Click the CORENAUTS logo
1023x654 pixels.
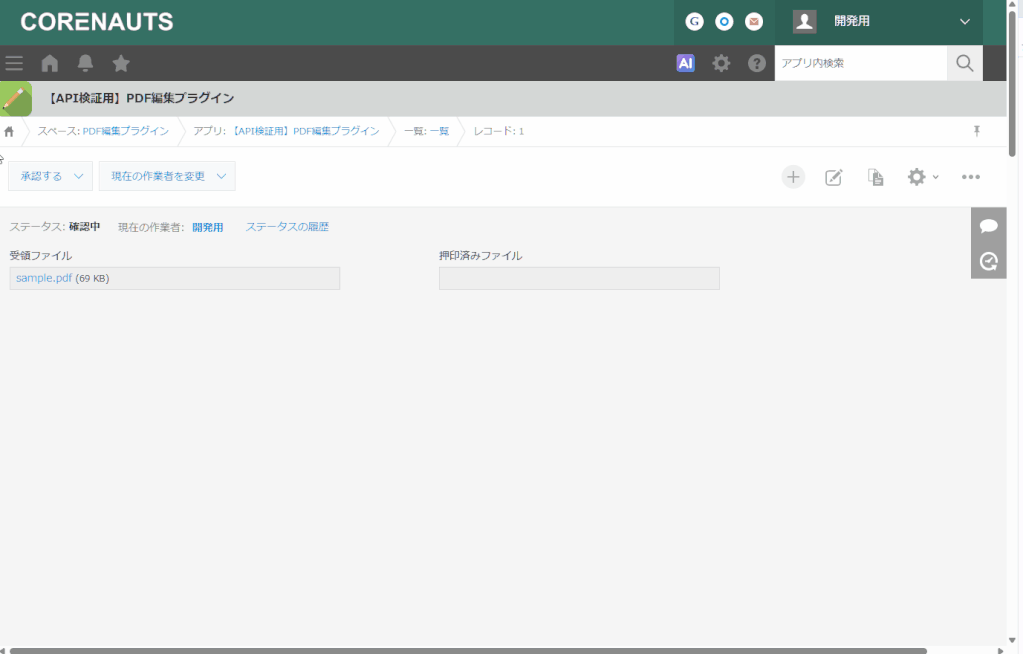tap(97, 22)
